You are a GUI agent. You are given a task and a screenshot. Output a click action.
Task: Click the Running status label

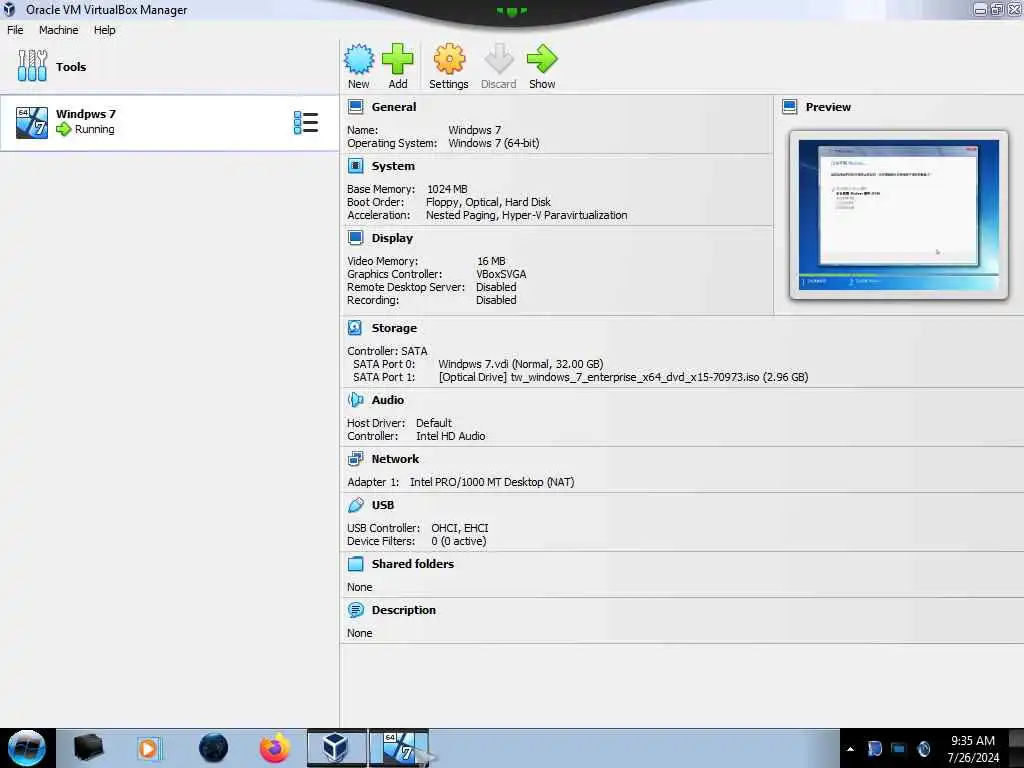(x=95, y=129)
